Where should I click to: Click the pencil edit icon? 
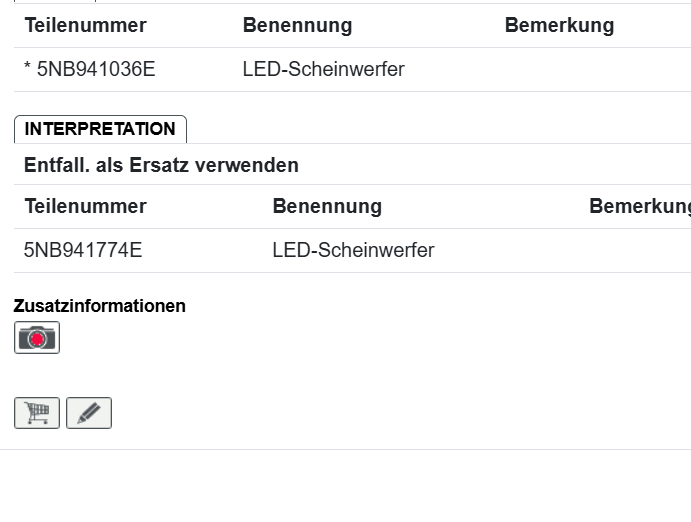coord(89,413)
